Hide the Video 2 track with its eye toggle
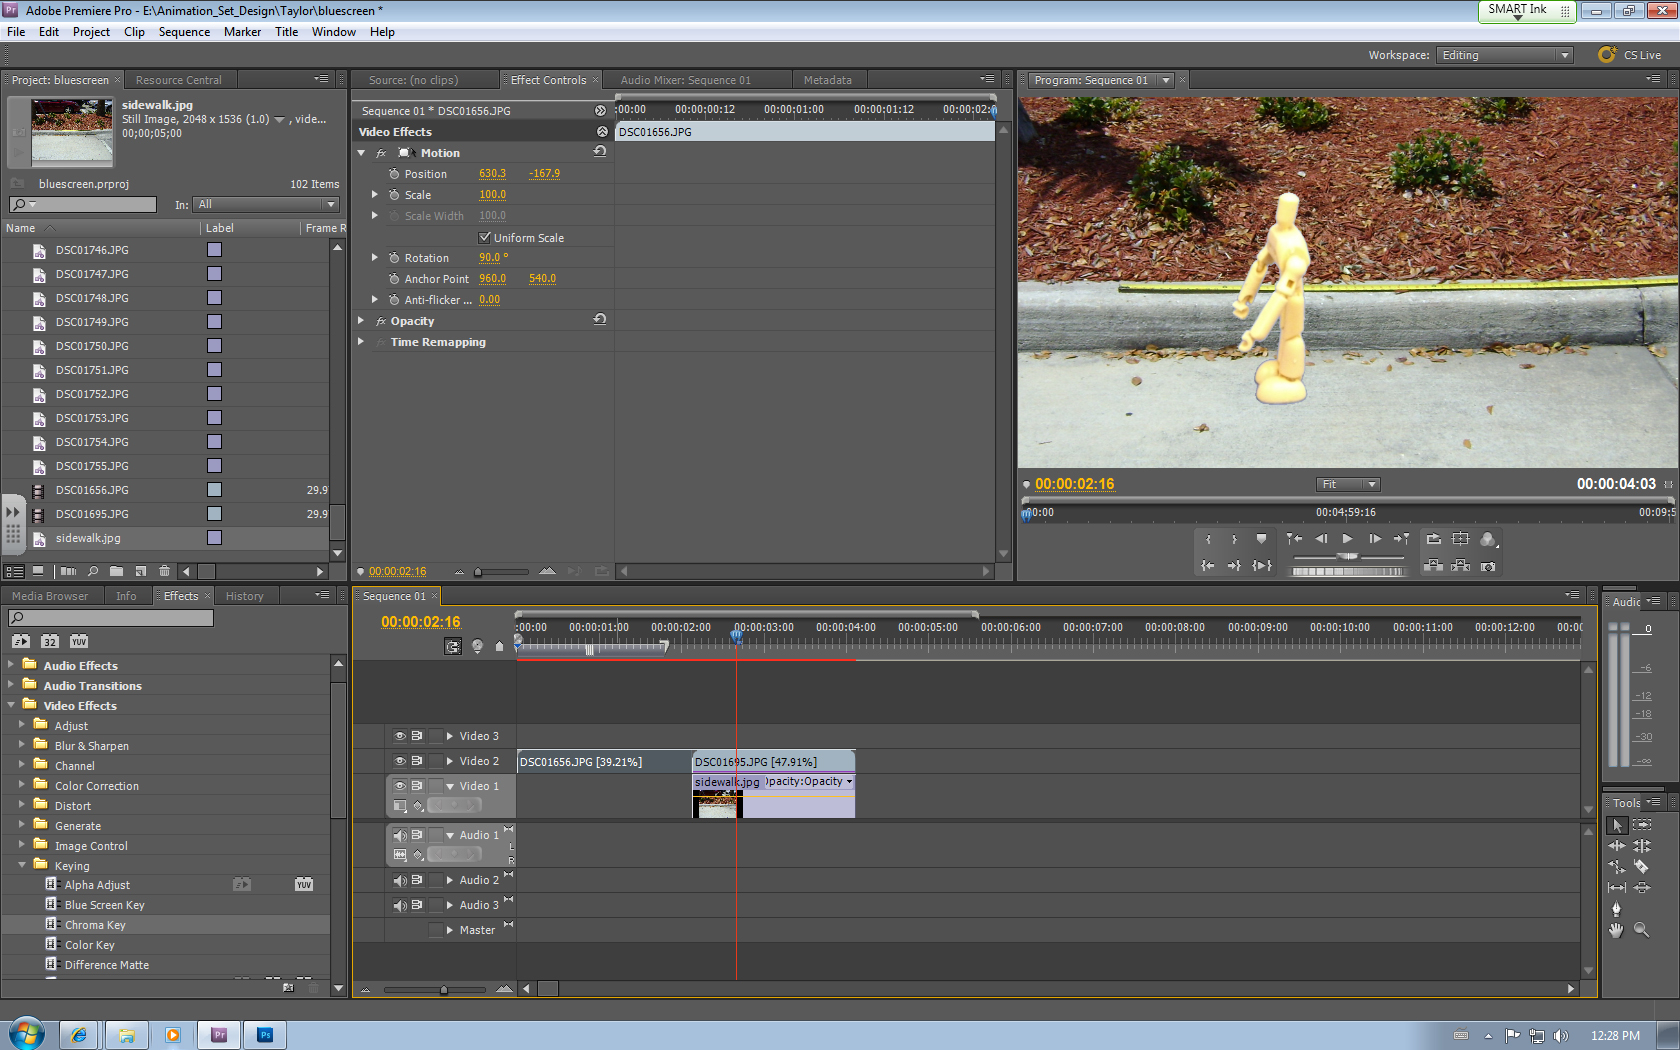Screen dimensions: 1680x1050 (398, 760)
